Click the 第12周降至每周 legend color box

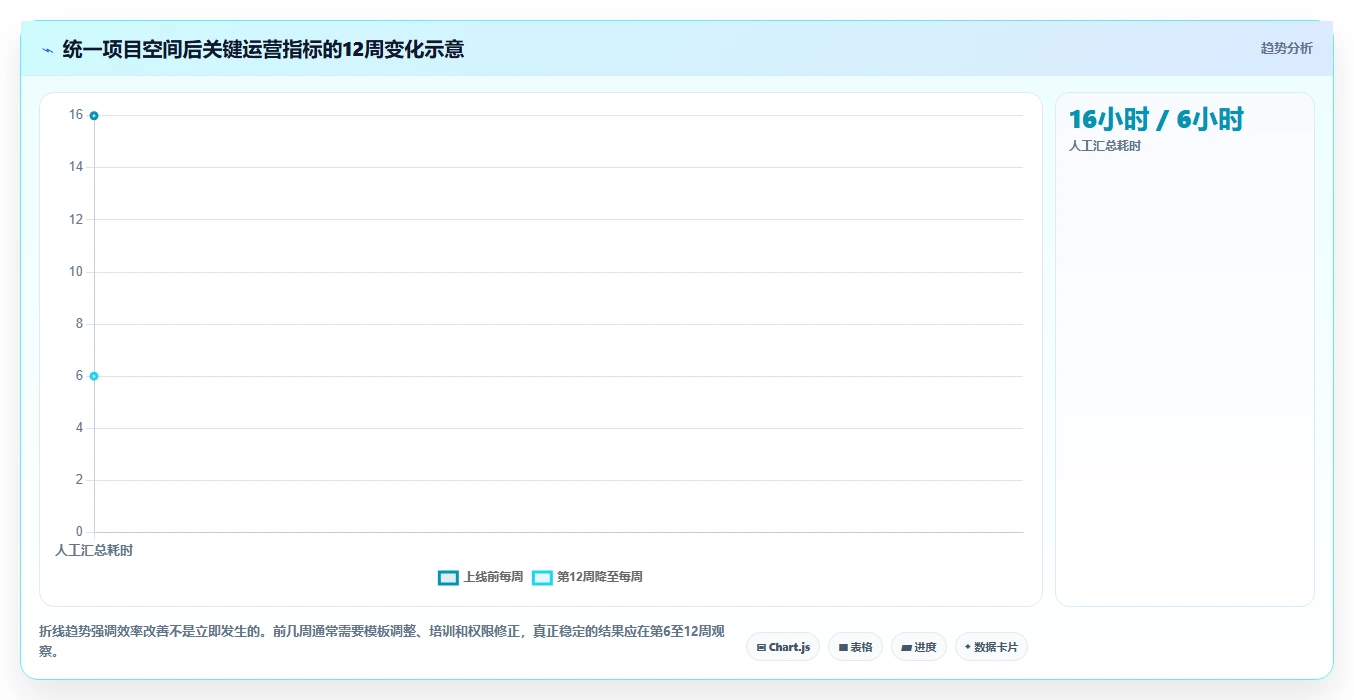(x=542, y=577)
